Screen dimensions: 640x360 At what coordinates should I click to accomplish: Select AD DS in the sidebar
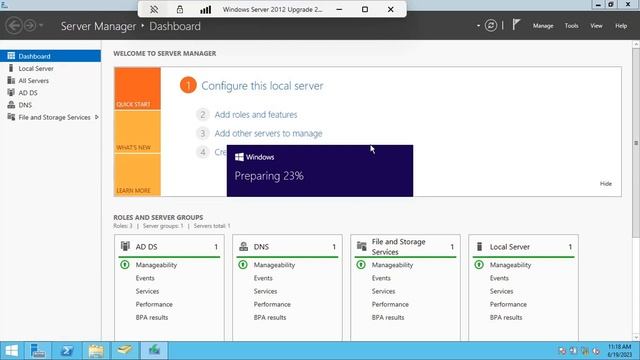tap(51, 93)
